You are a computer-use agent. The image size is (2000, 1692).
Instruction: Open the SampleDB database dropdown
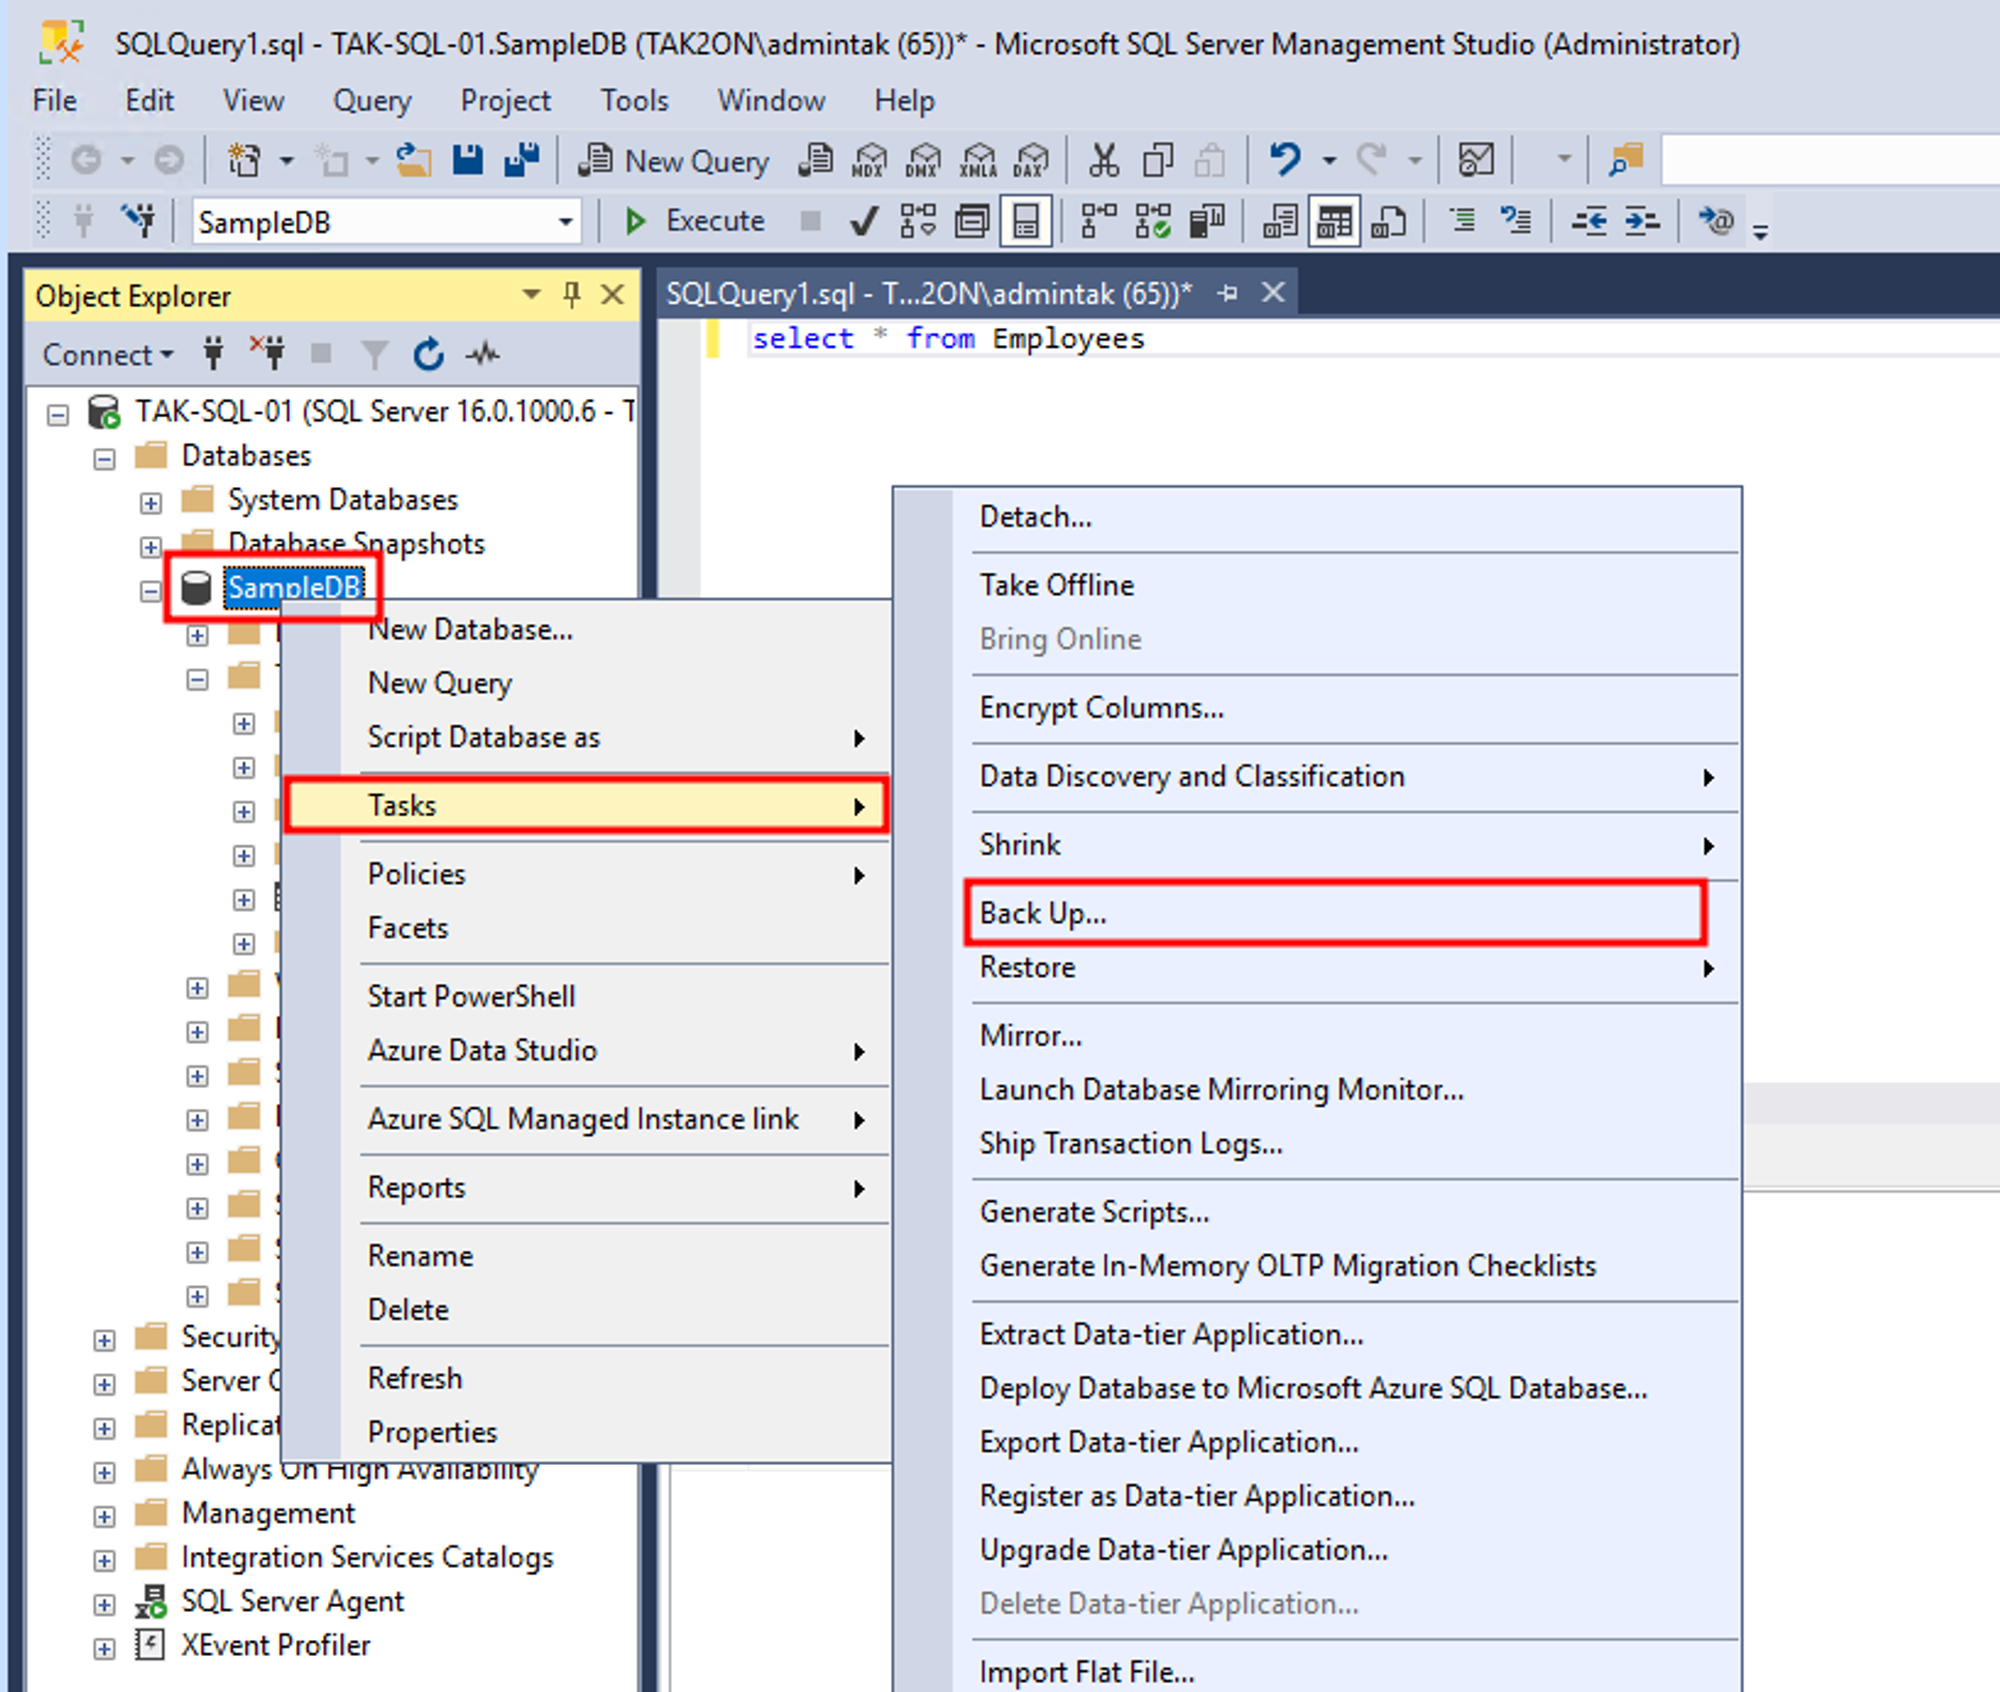click(x=565, y=222)
